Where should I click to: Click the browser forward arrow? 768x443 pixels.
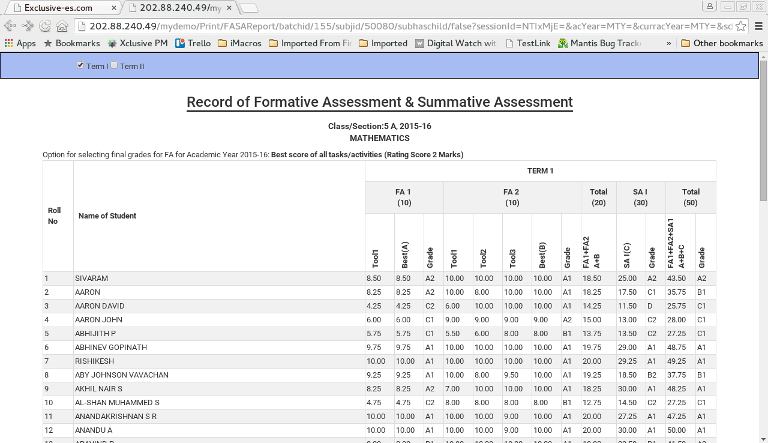27,25
